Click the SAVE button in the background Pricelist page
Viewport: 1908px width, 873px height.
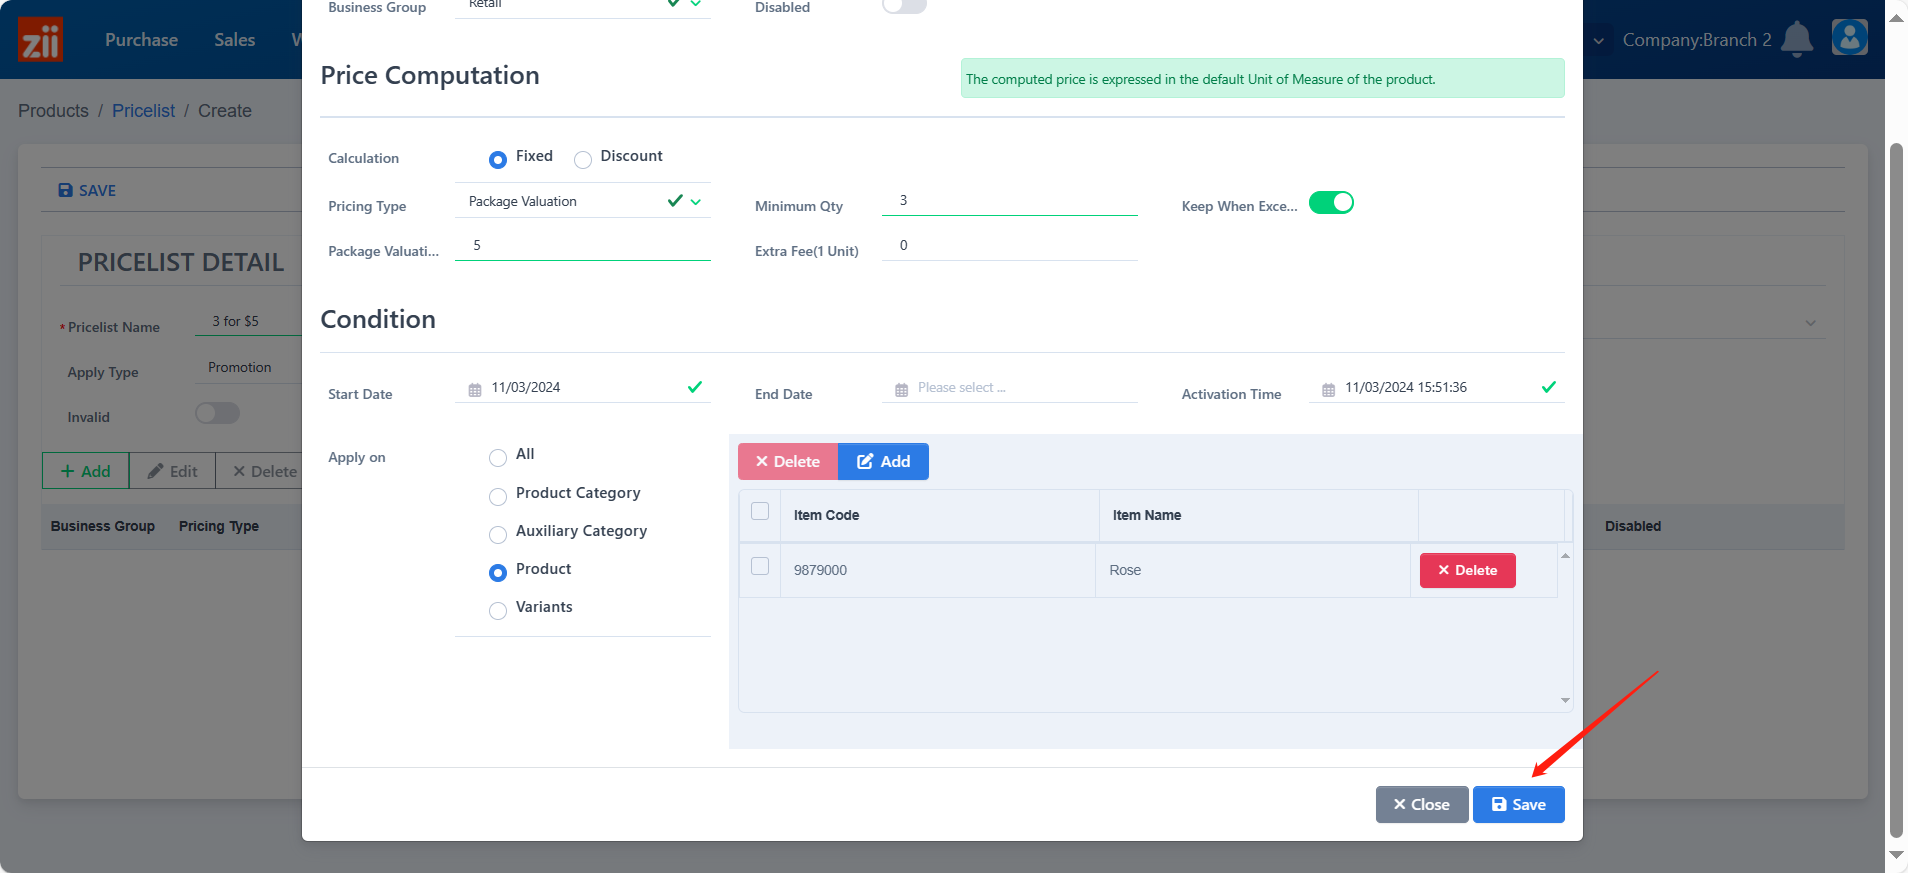pyautogui.click(x=87, y=190)
